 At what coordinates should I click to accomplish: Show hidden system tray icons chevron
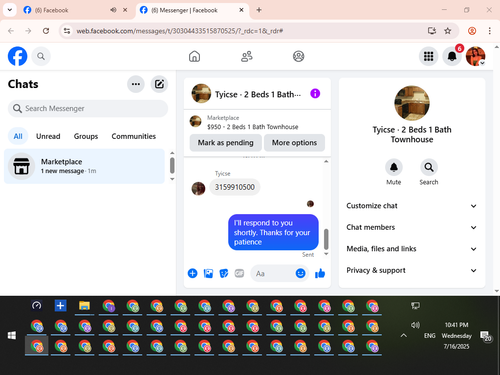(403, 336)
